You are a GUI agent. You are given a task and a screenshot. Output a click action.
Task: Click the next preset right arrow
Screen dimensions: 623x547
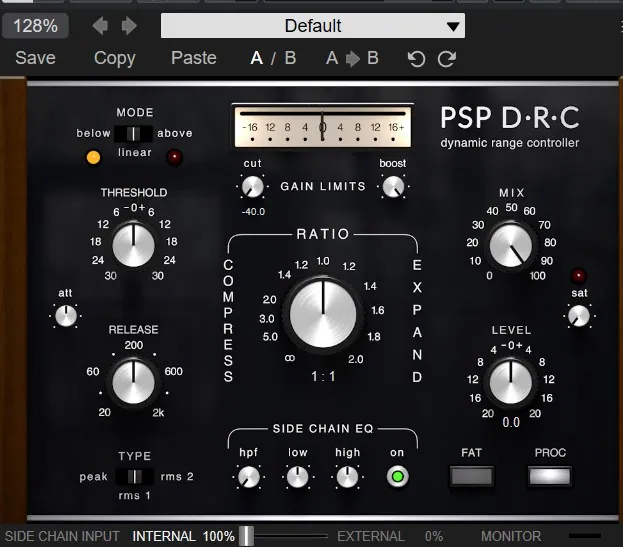[x=129, y=26]
